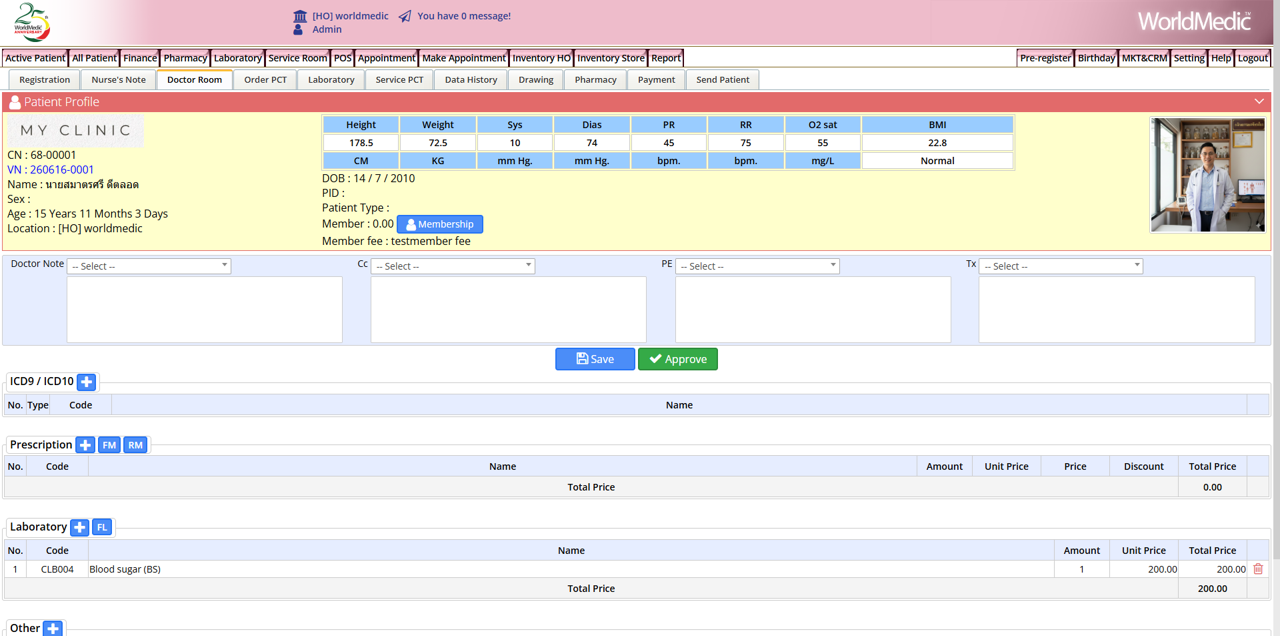Image resolution: width=1280 pixels, height=636 pixels.
Task: Open the Cc select dropdown
Action: point(453,266)
